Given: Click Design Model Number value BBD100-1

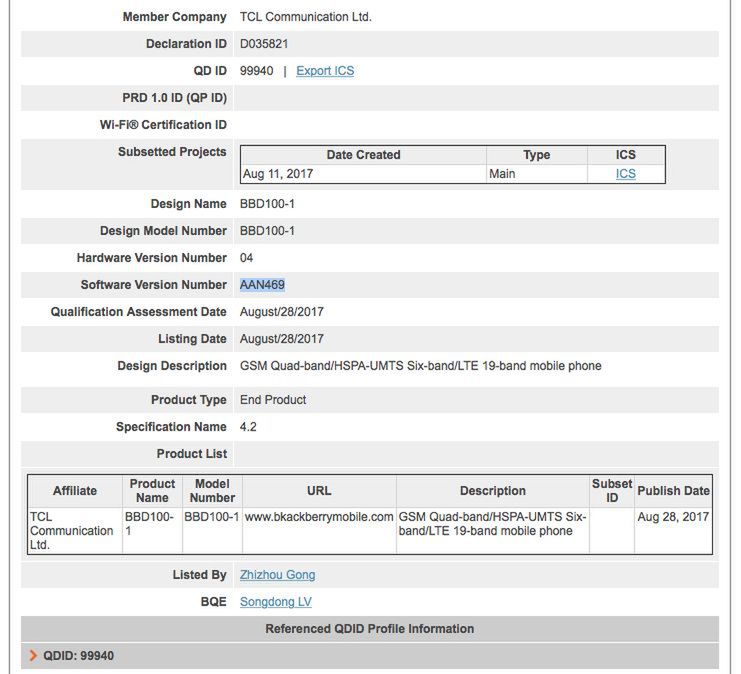Looking at the screenshot, I should click(267, 231).
